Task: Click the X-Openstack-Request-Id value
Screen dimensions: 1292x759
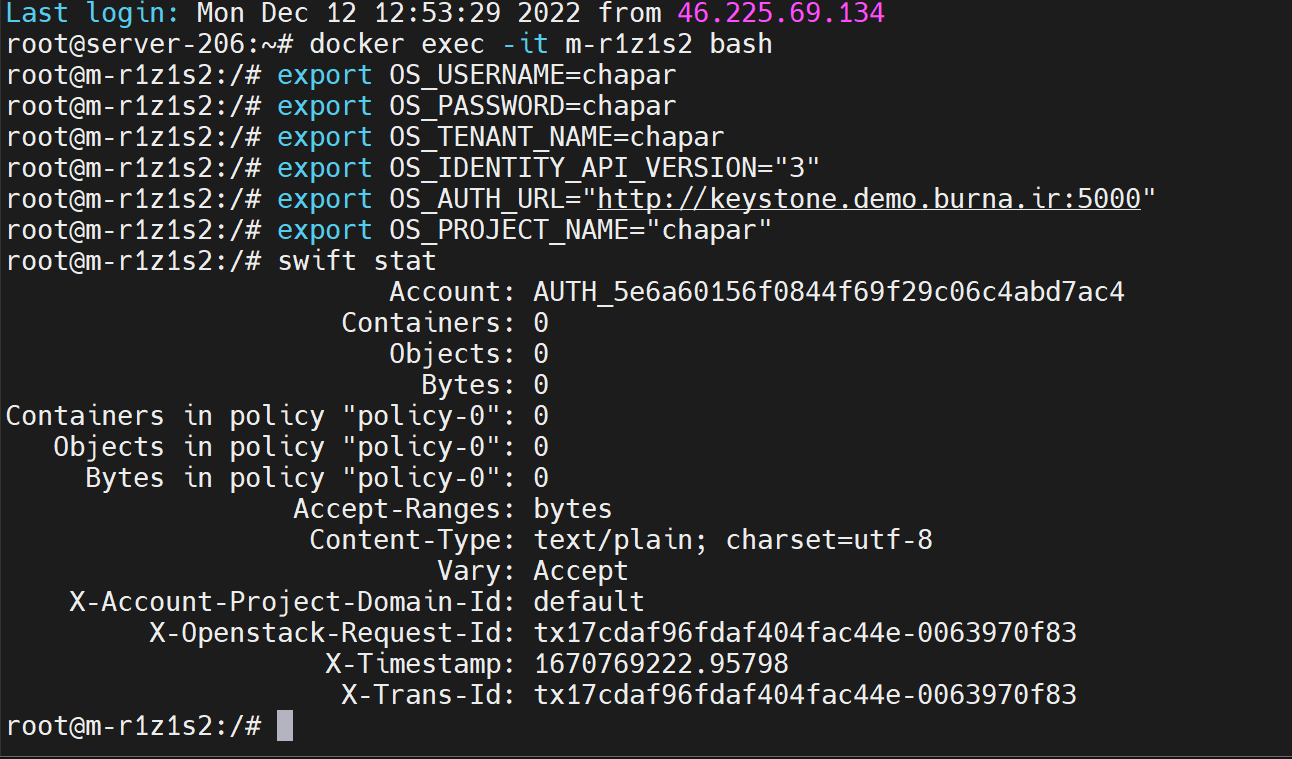Action: coord(804,632)
